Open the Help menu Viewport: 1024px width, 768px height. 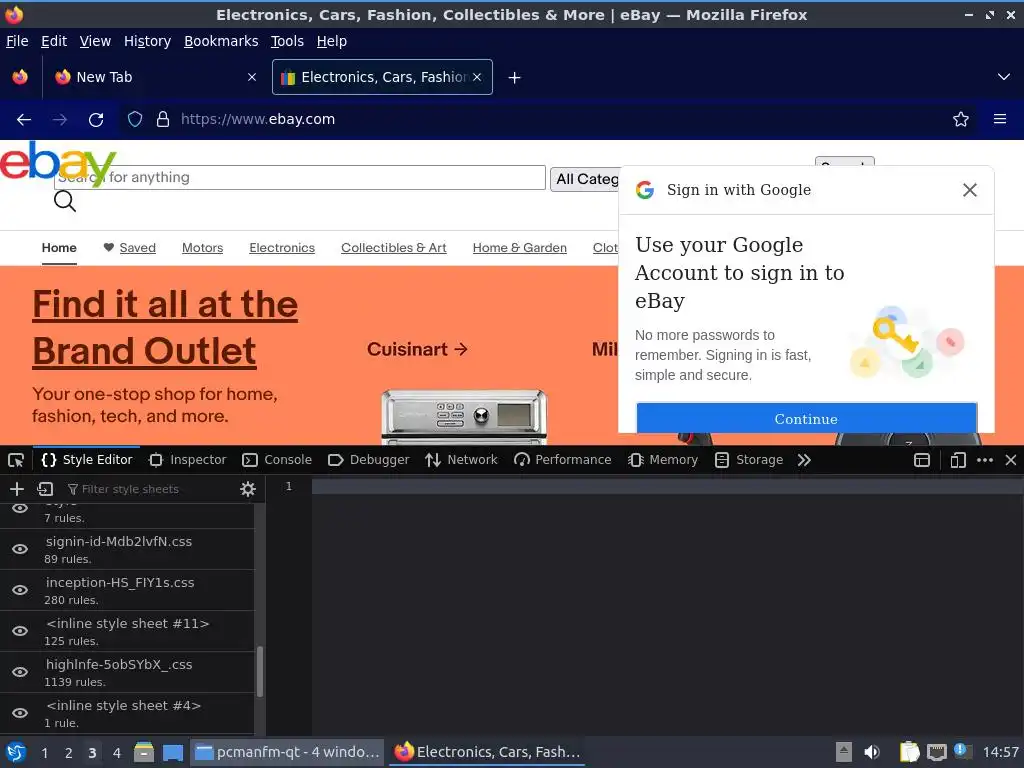332,41
